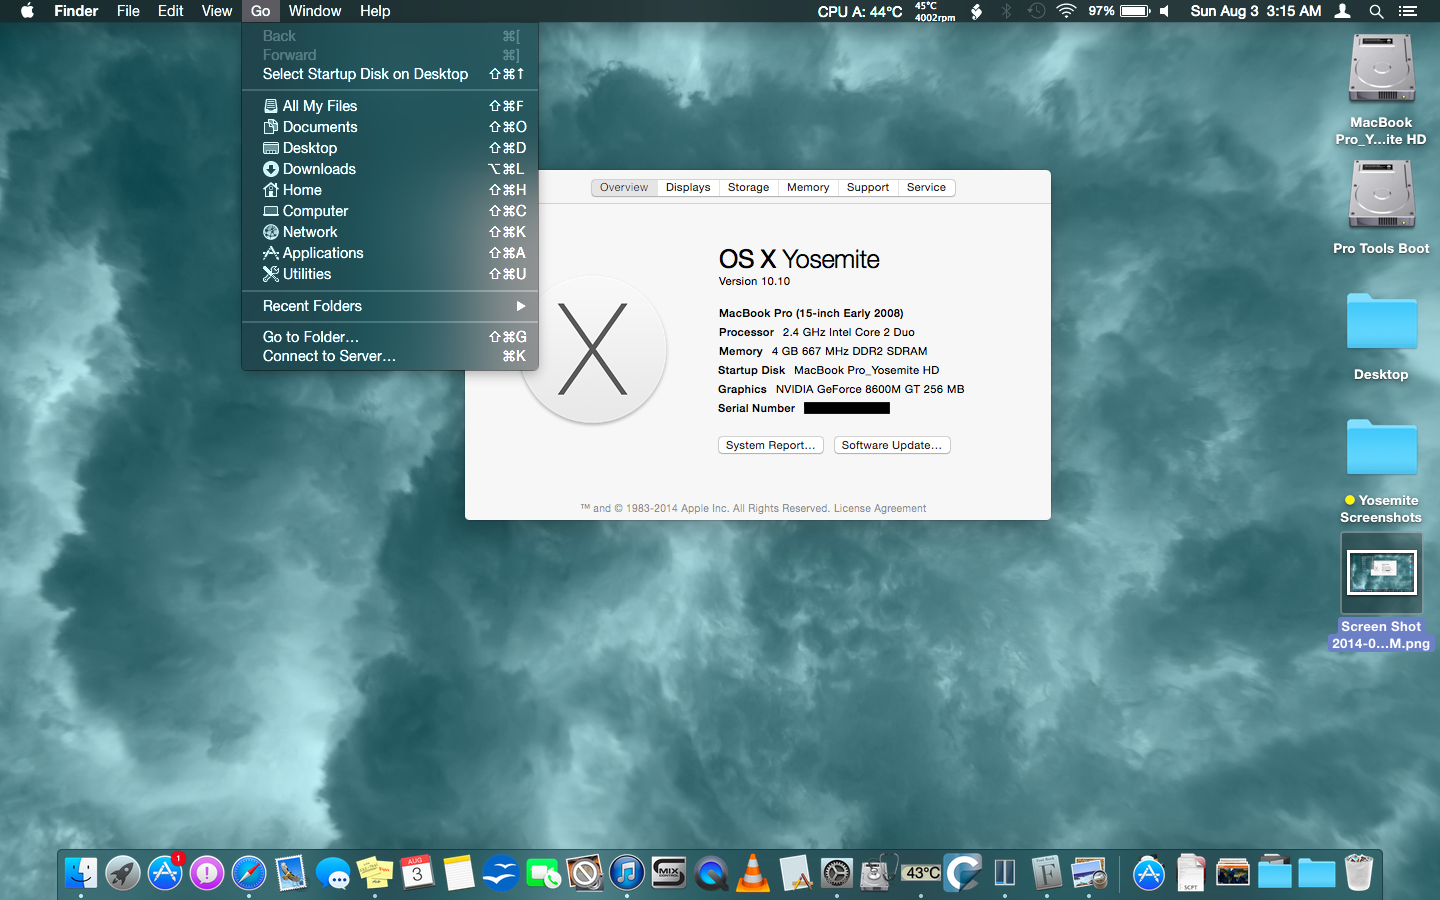1440x900 pixels.
Task: Launch Launchpad rocket icon in dock
Action: (x=123, y=873)
